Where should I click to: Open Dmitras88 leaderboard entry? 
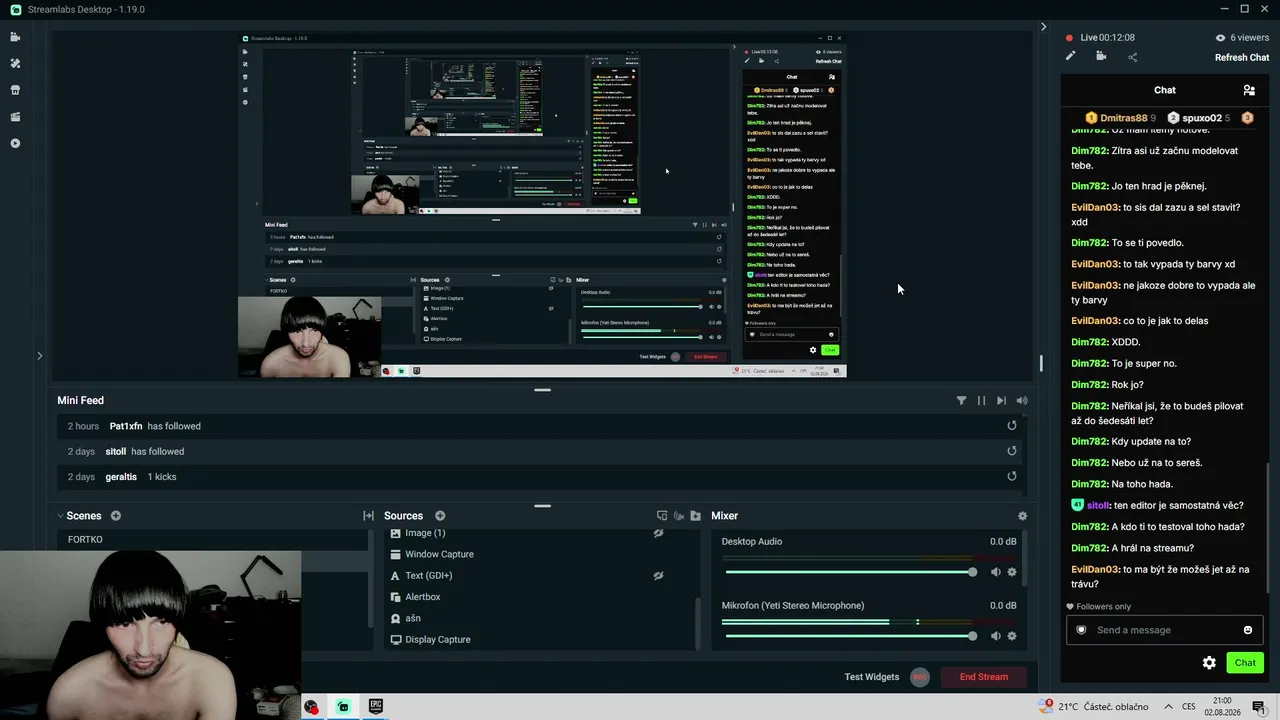1120,118
